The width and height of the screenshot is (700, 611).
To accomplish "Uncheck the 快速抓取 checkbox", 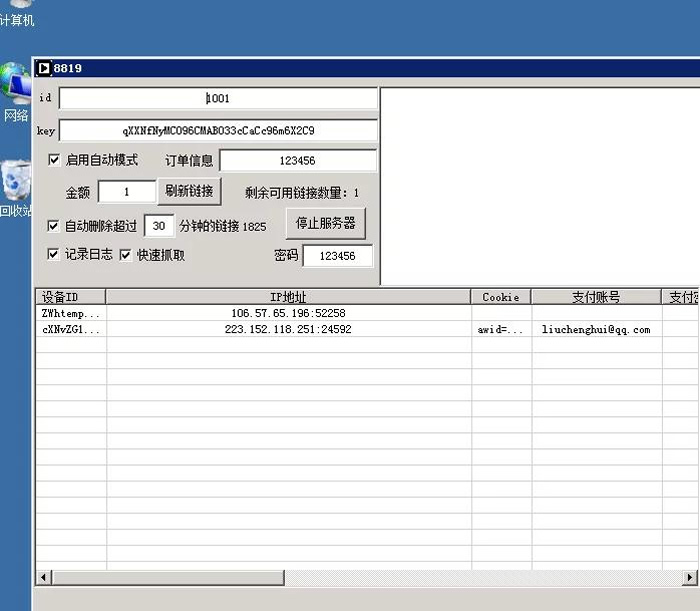I will [126, 255].
